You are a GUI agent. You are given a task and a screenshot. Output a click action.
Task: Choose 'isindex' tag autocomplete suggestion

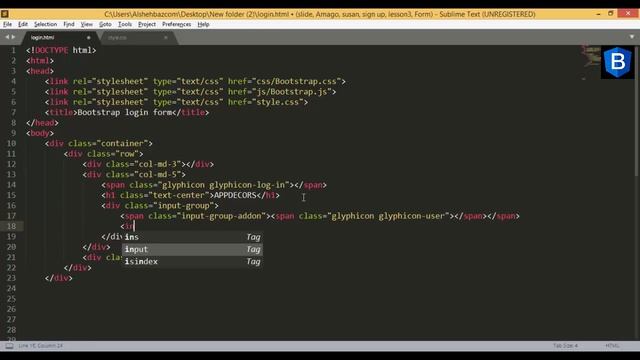192,262
